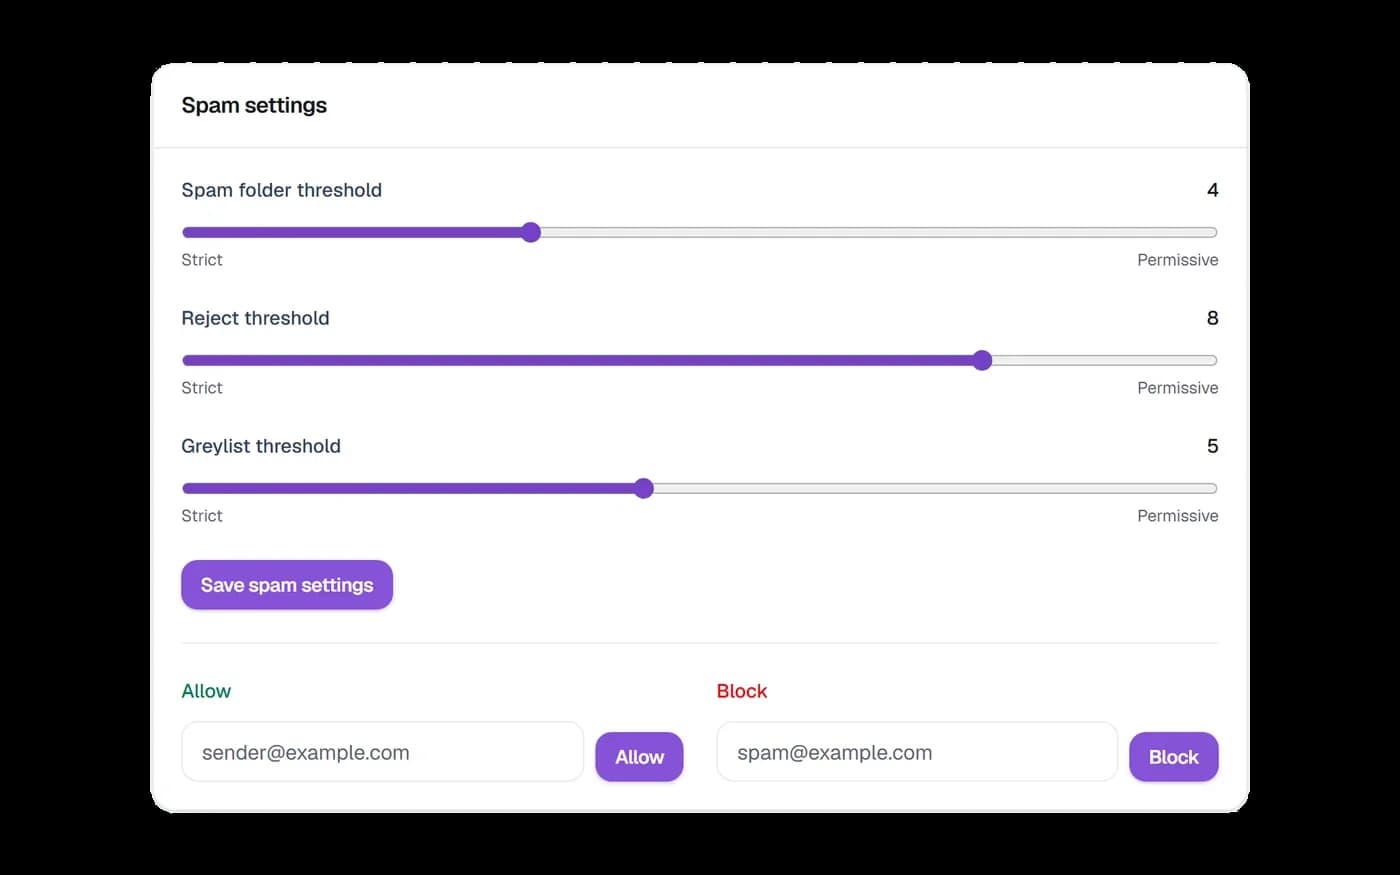
Task: Click the purple filled part of Reject slider
Action: (577, 361)
